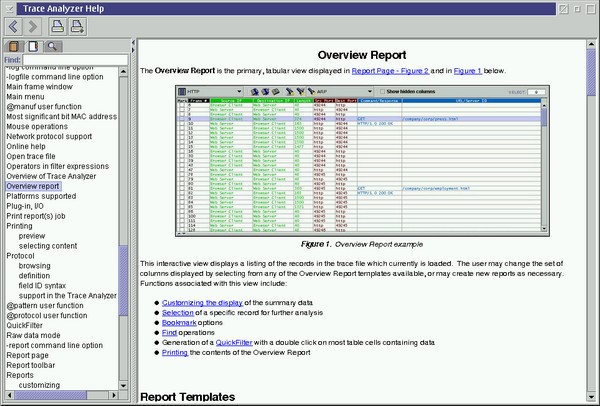Click the index horizontal scrollbar thumb
Image resolution: width=600 pixels, height=406 pixels.
(x=51, y=395)
